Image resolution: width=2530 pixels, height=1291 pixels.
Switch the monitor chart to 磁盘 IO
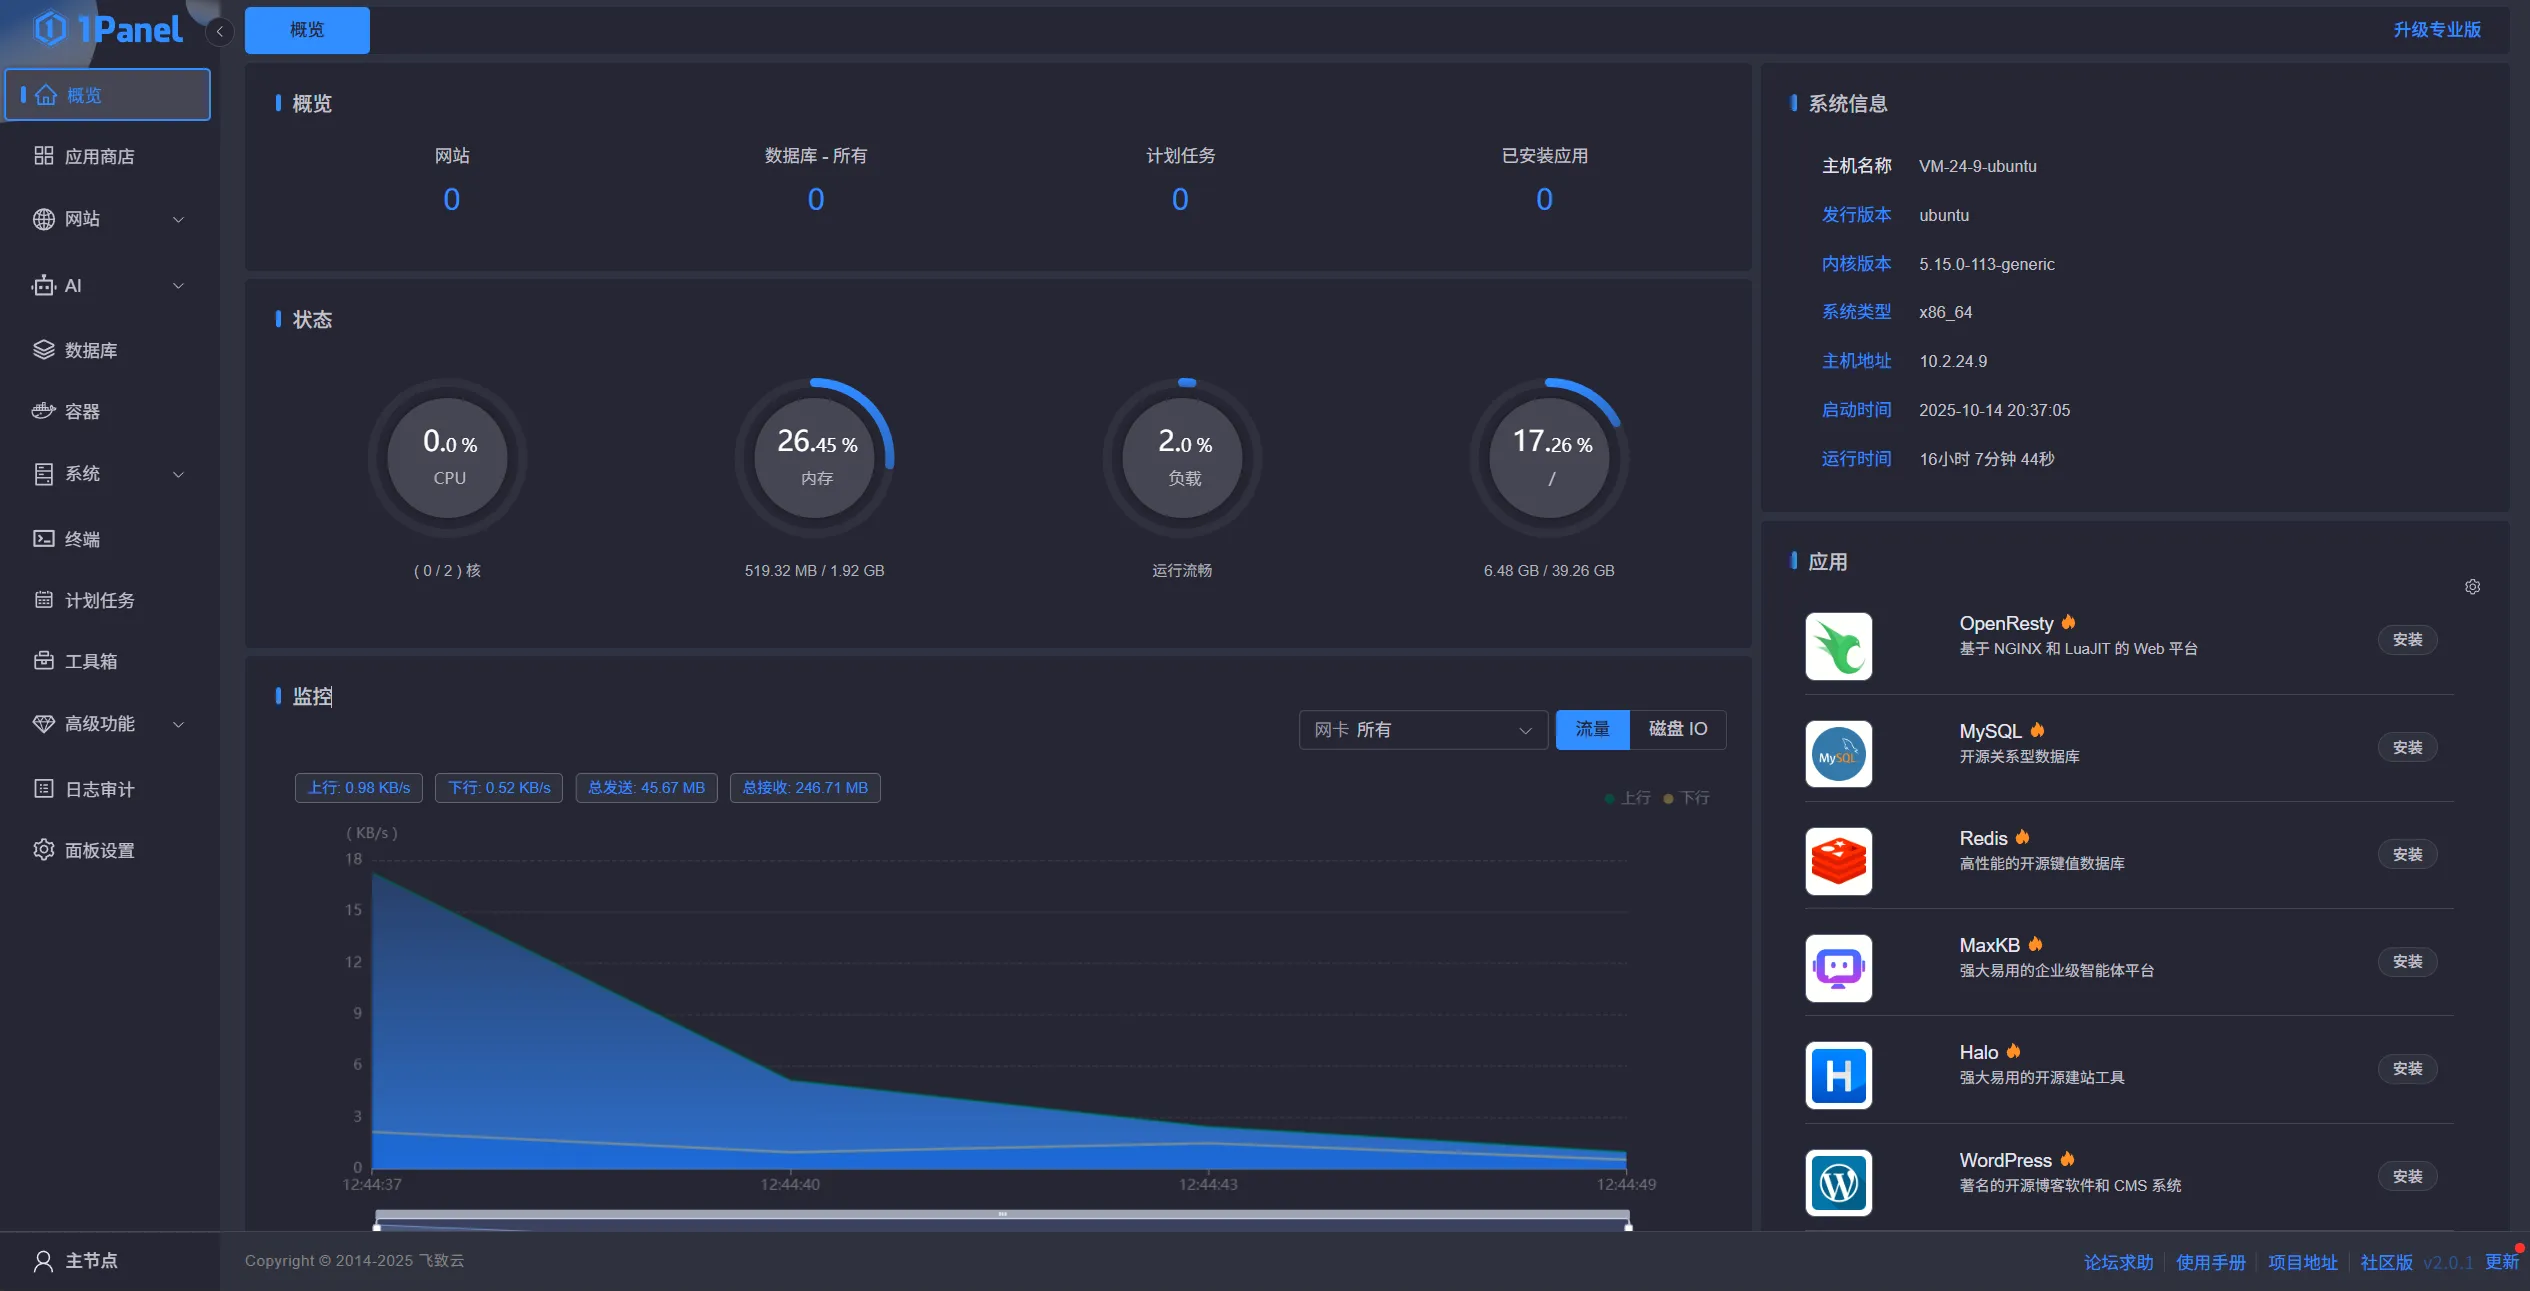coord(1677,729)
